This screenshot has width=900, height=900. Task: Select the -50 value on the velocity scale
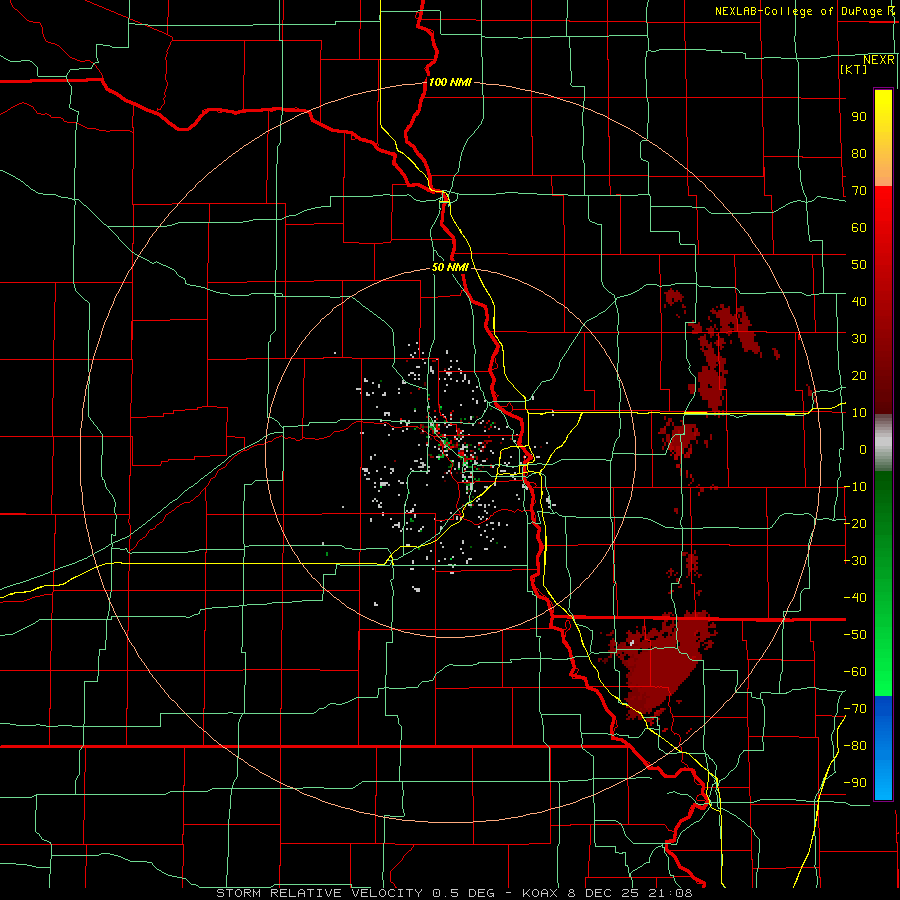pyautogui.click(x=855, y=635)
